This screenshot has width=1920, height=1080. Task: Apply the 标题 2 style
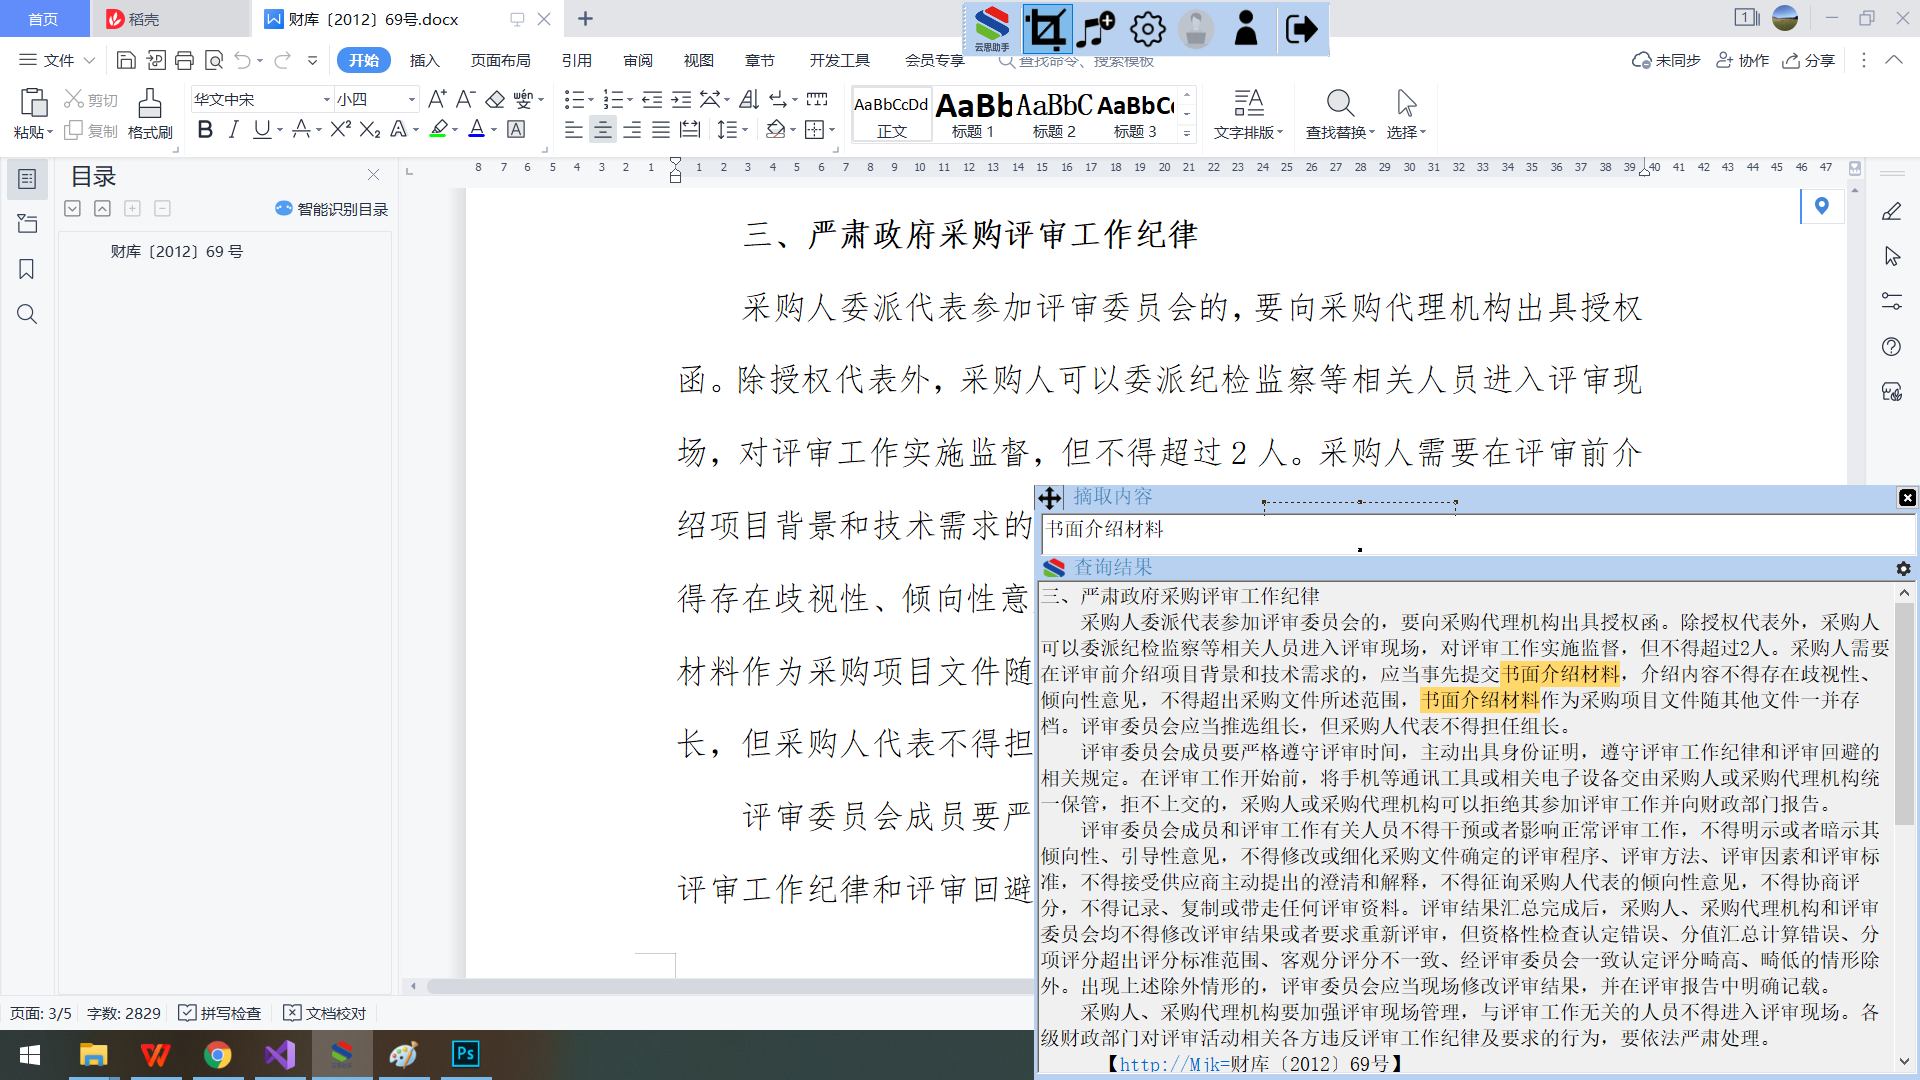[x=1054, y=114]
